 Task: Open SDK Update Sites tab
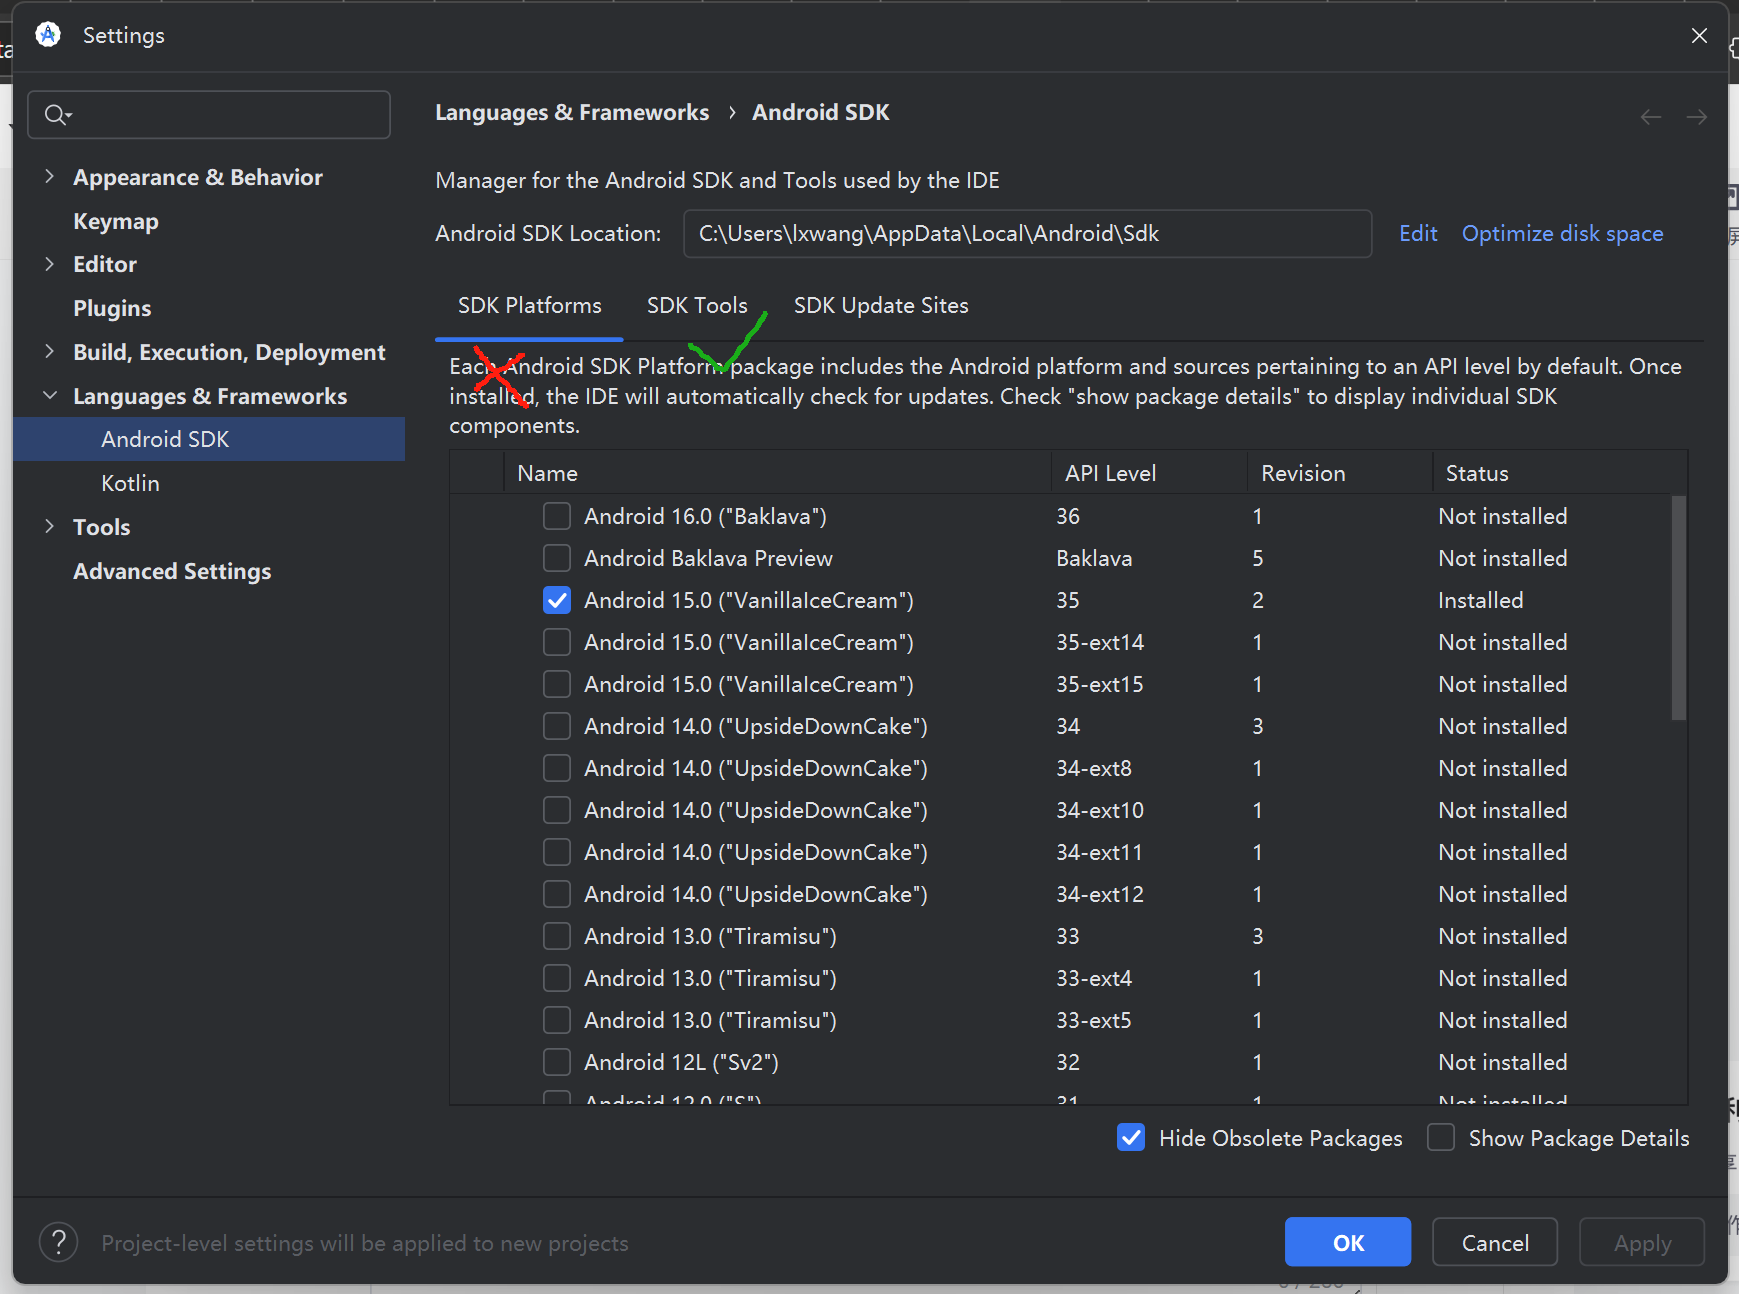[881, 306]
